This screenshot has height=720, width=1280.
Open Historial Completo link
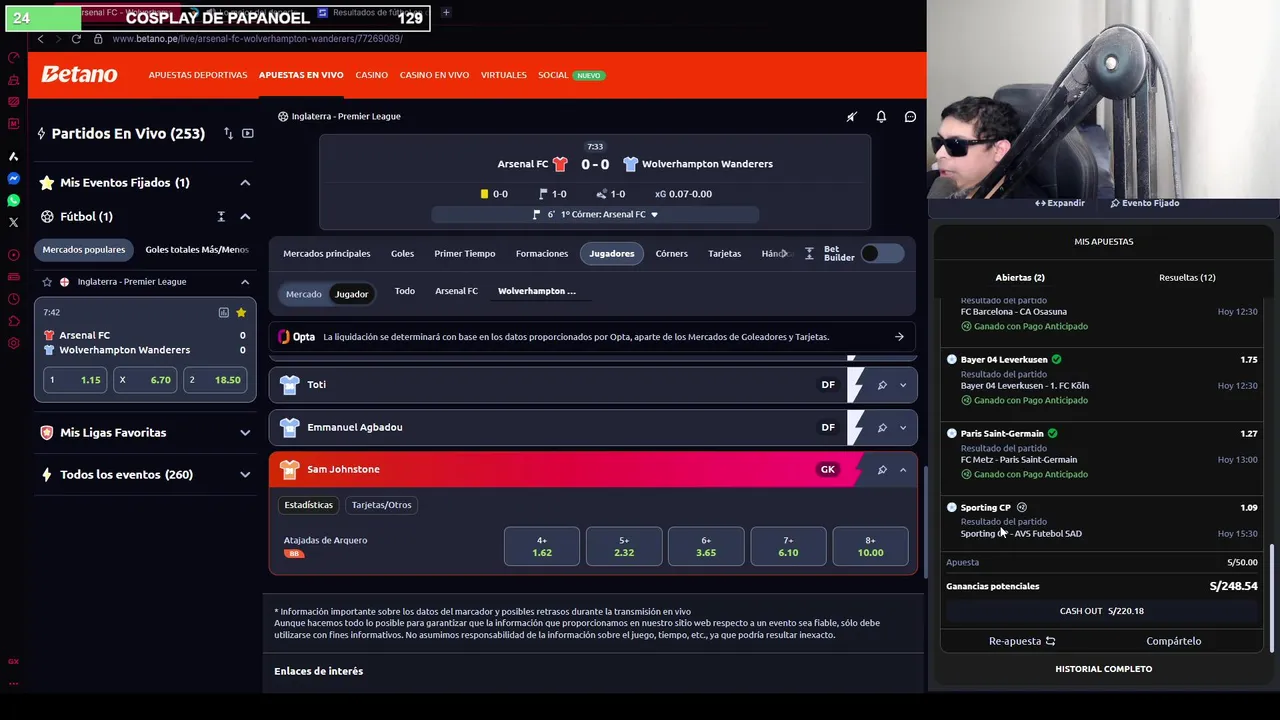pos(1104,669)
